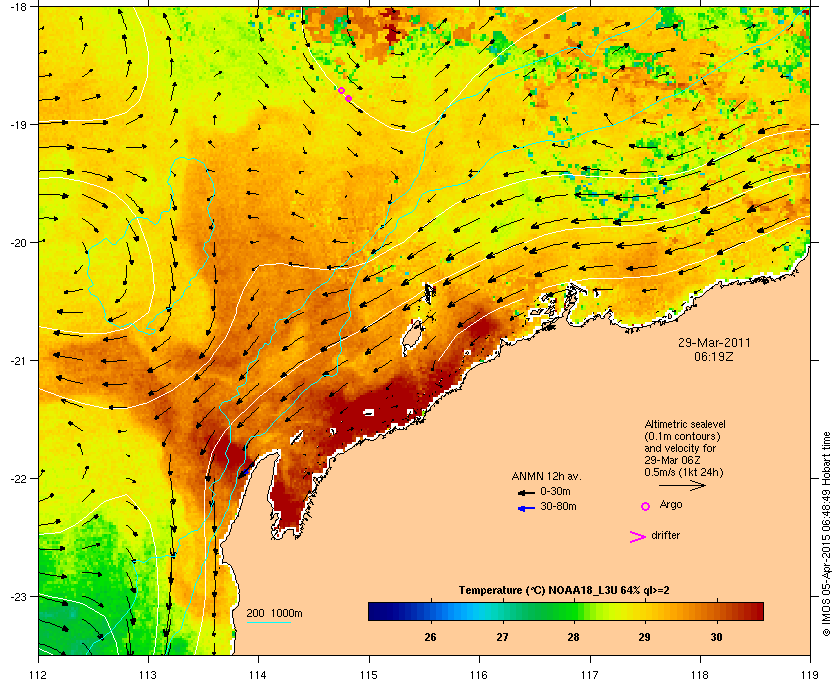Click the dark red end of the temperature colorbar
840x680 pixels.
point(756,611)
